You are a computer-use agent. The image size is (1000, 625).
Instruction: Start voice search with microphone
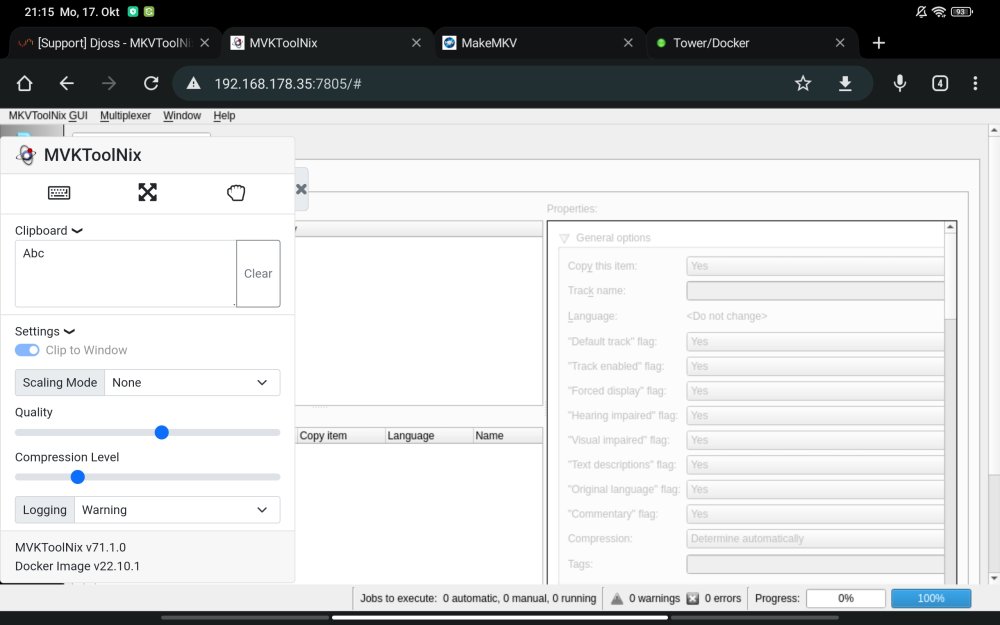[900, 84]
